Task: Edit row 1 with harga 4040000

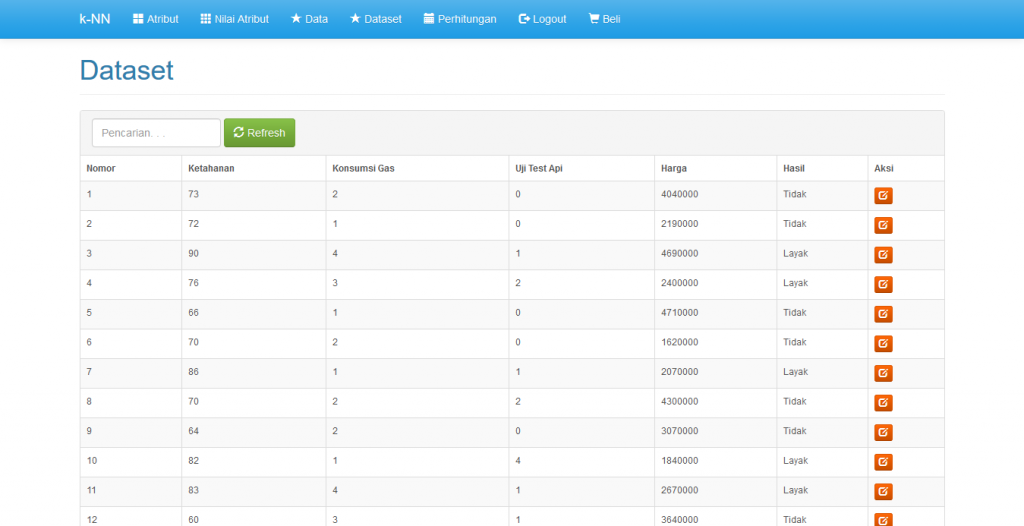Action: coord(883,195)
